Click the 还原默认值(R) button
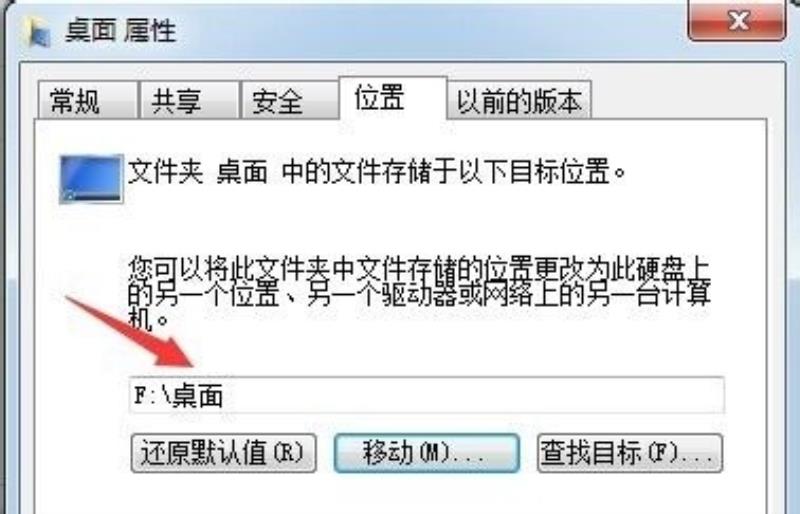800x514 pixels. pos(223,453)
